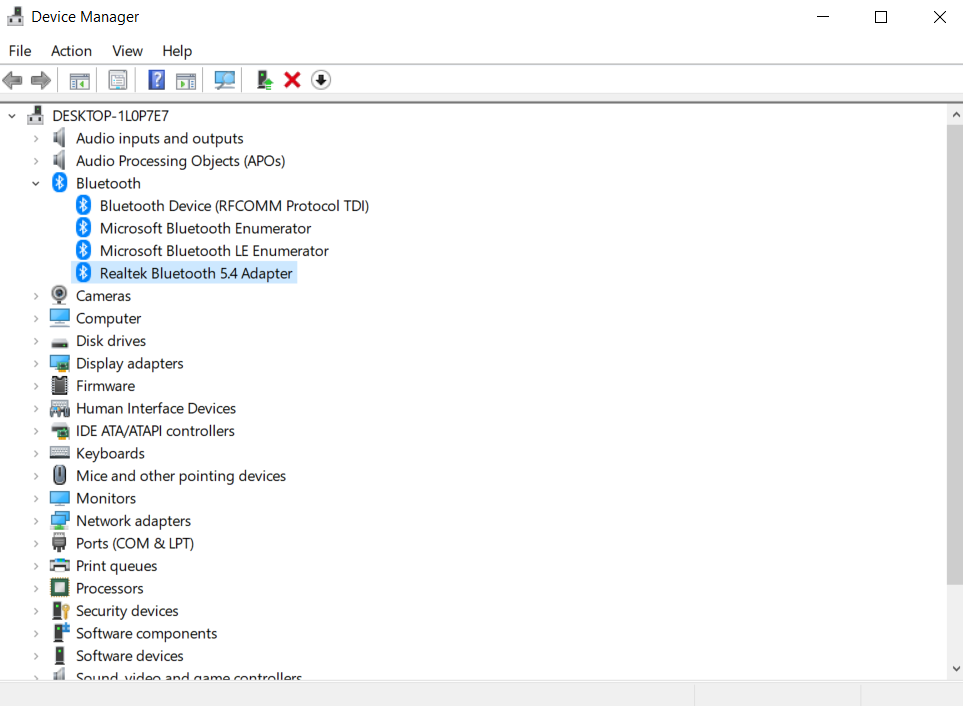Image resolution: width=963 pixels, height=706 pixels.
Task: Select the Bluetooth category icon
Action: click(x=60, y=182)
